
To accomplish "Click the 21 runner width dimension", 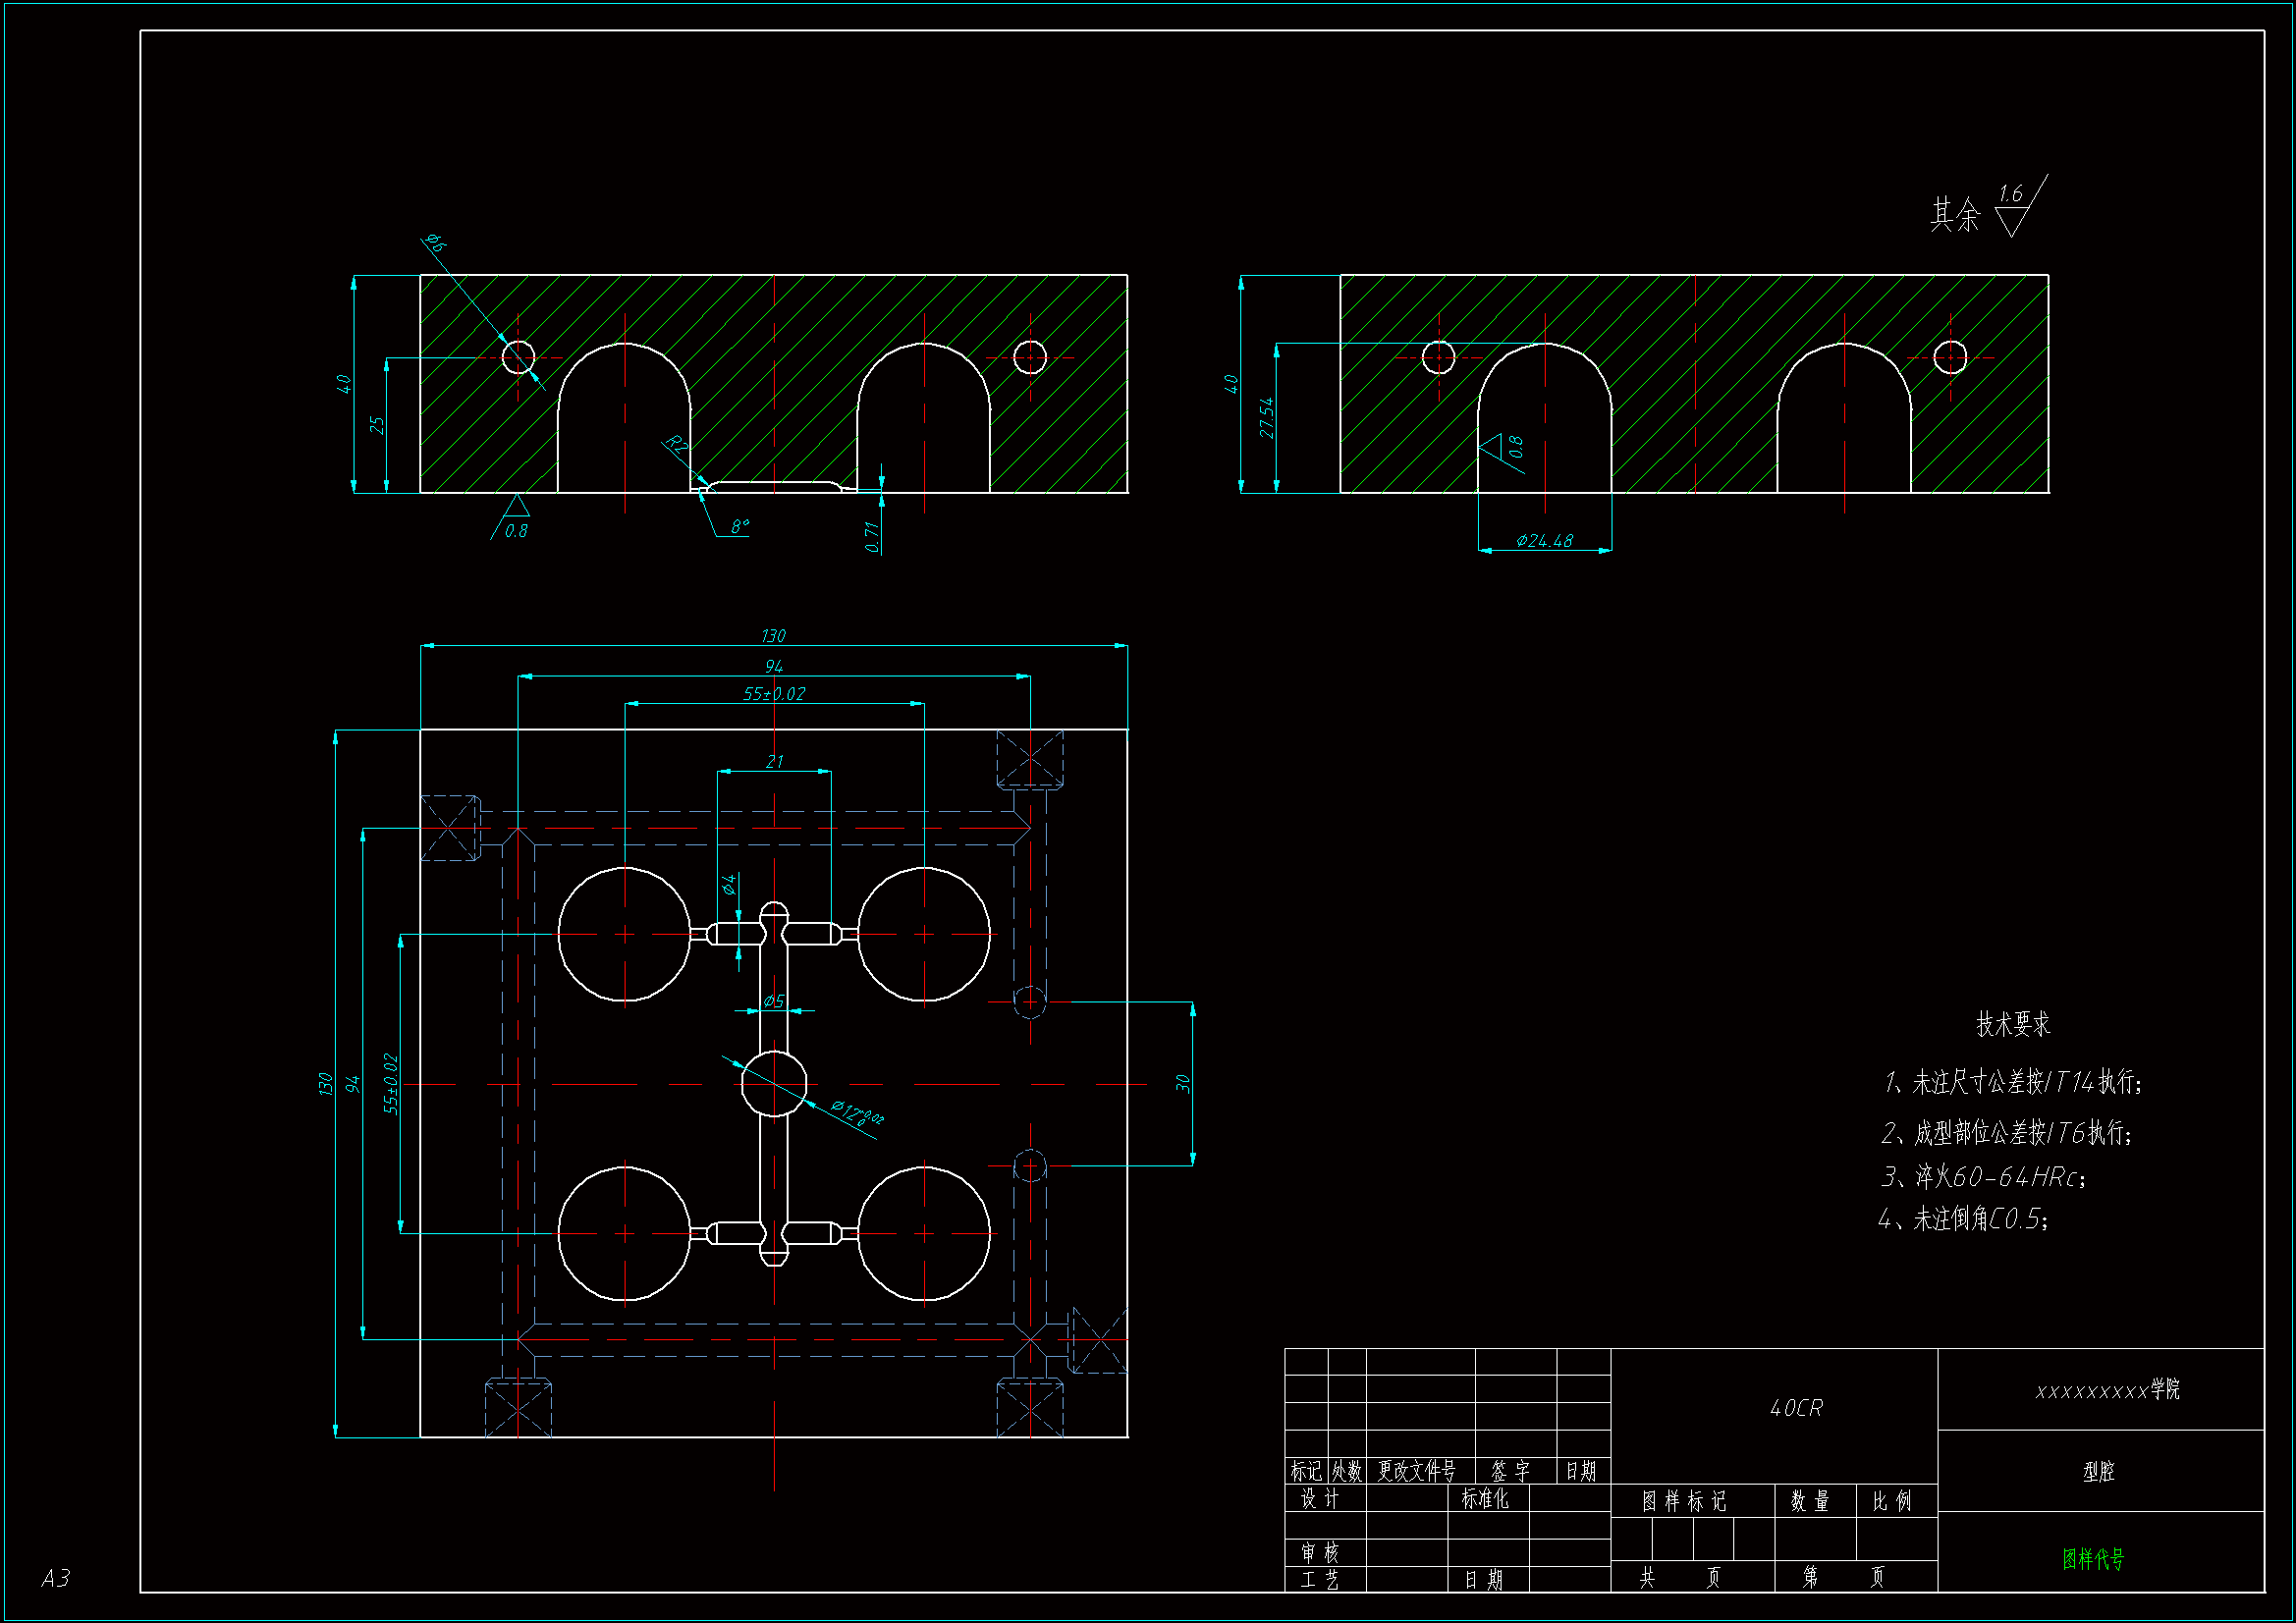I will (x=774, y=761).
